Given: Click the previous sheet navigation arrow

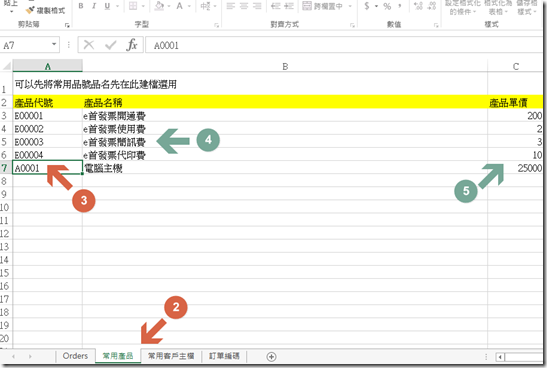Looking at the screenshot, I should (x=13, y=356).
